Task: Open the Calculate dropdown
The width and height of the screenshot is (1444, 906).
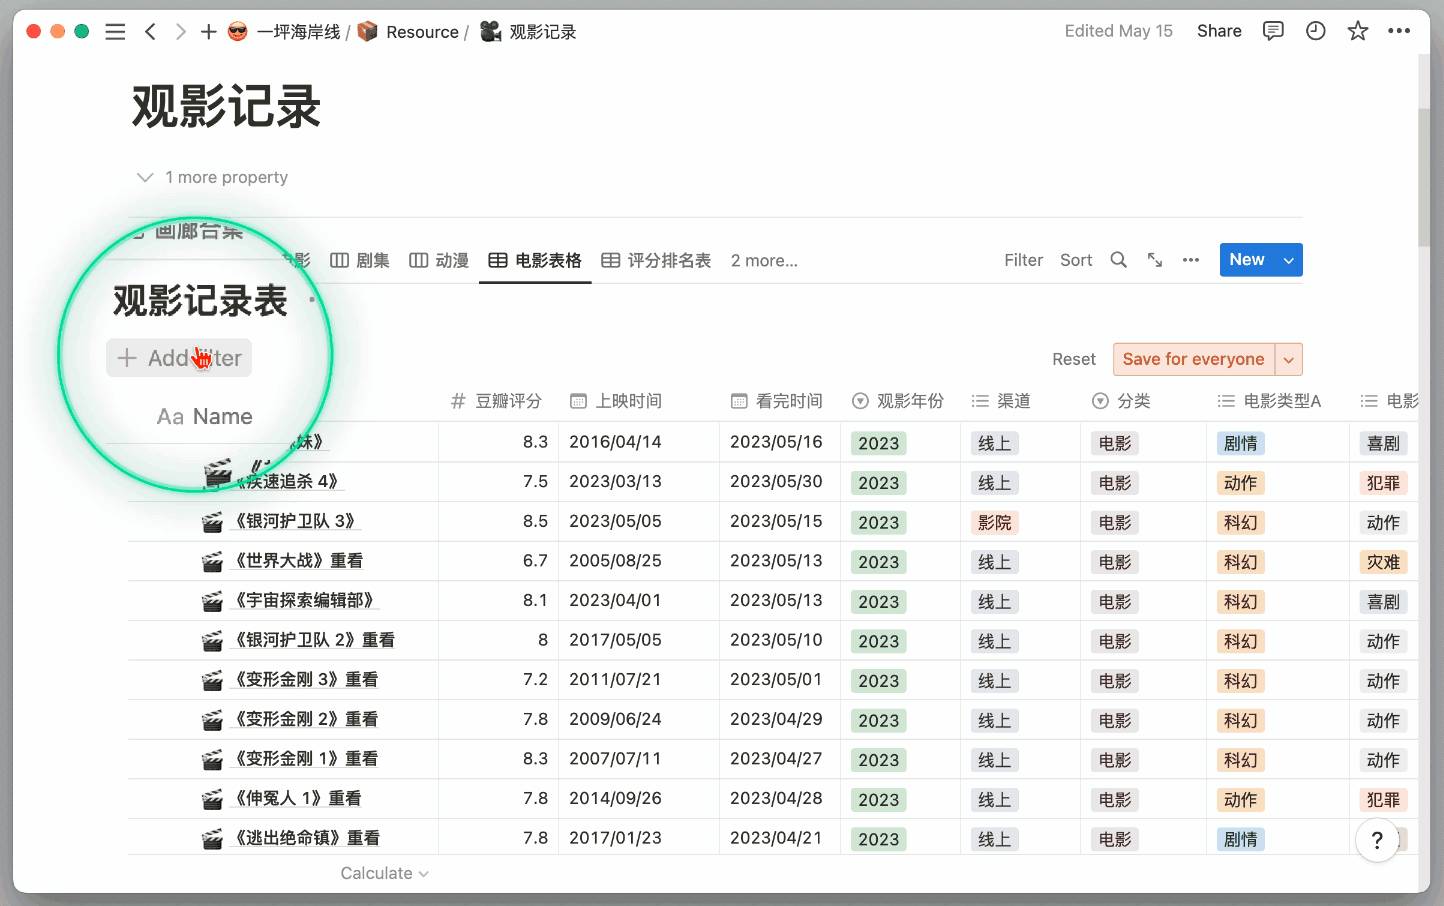Action: tap(384, 873)
